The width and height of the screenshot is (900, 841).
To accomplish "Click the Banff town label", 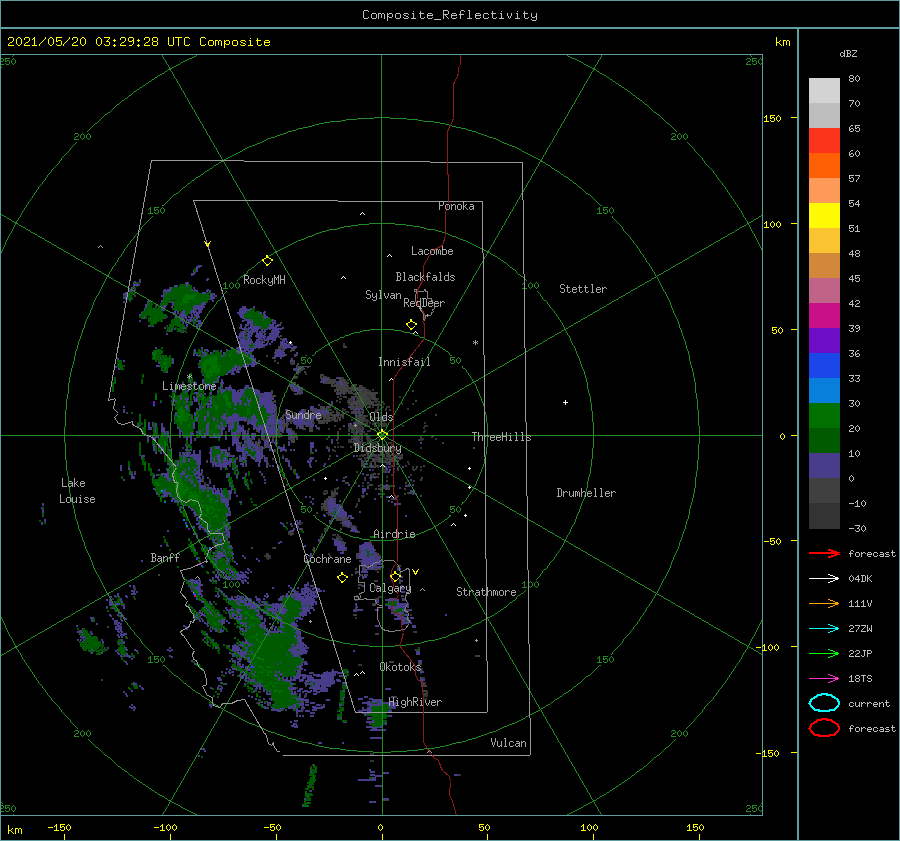I will pos(165,558).
